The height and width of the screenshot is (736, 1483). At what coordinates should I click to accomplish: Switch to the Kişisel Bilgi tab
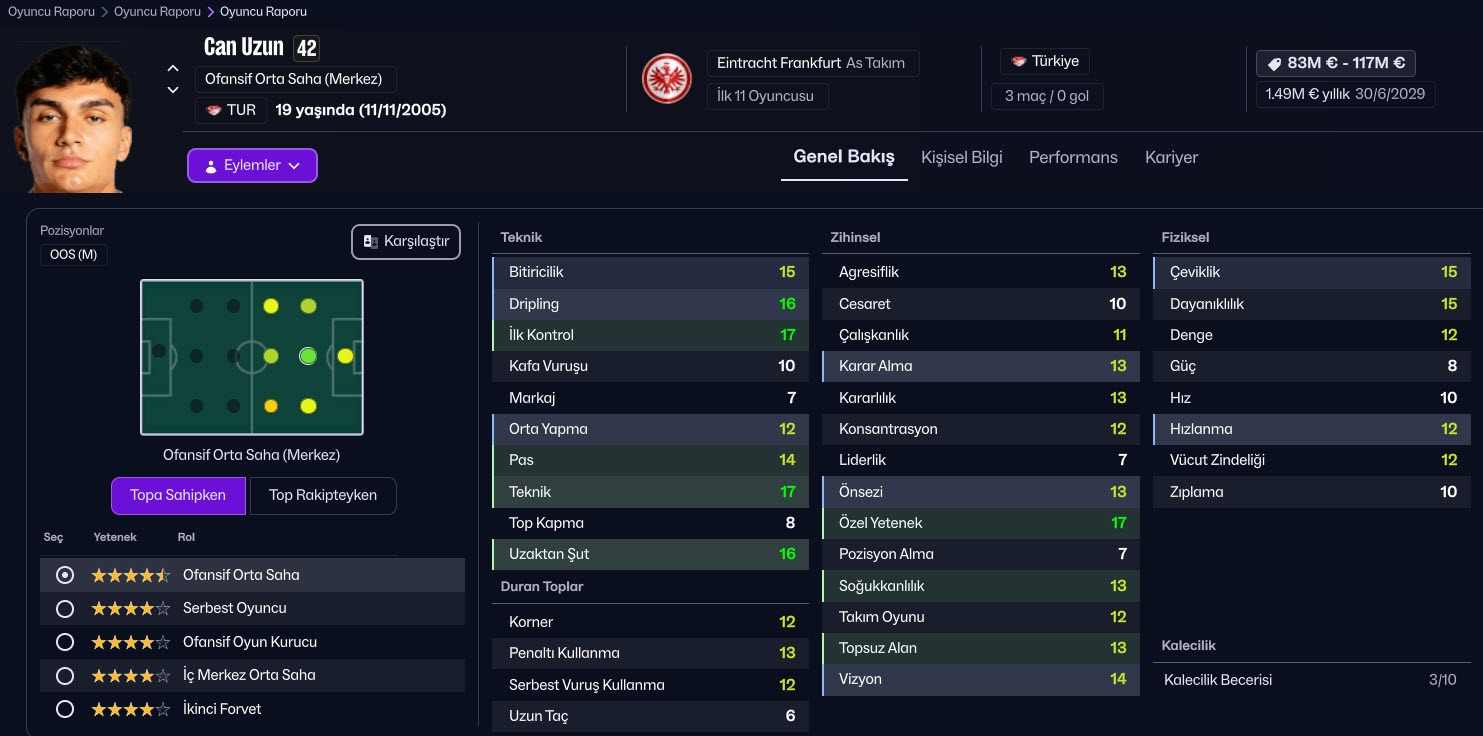[x=961, y=157]
